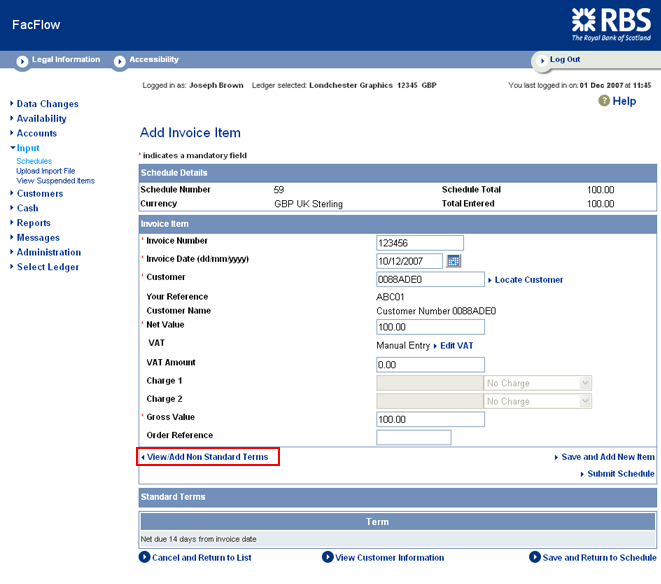
Task: Click the Legal Information arrow icon
Action: click(x=23, y=61)
